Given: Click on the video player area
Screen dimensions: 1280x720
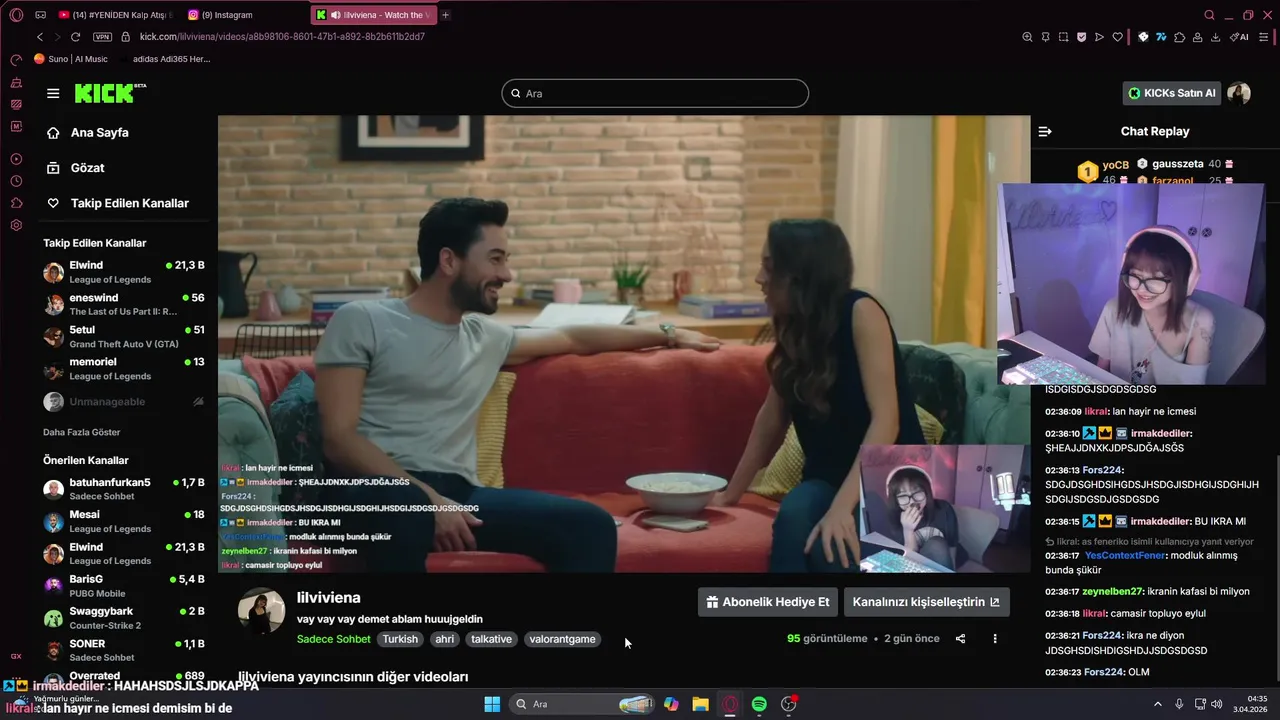Looking at the screenshot, I should [x=624, y=344].
